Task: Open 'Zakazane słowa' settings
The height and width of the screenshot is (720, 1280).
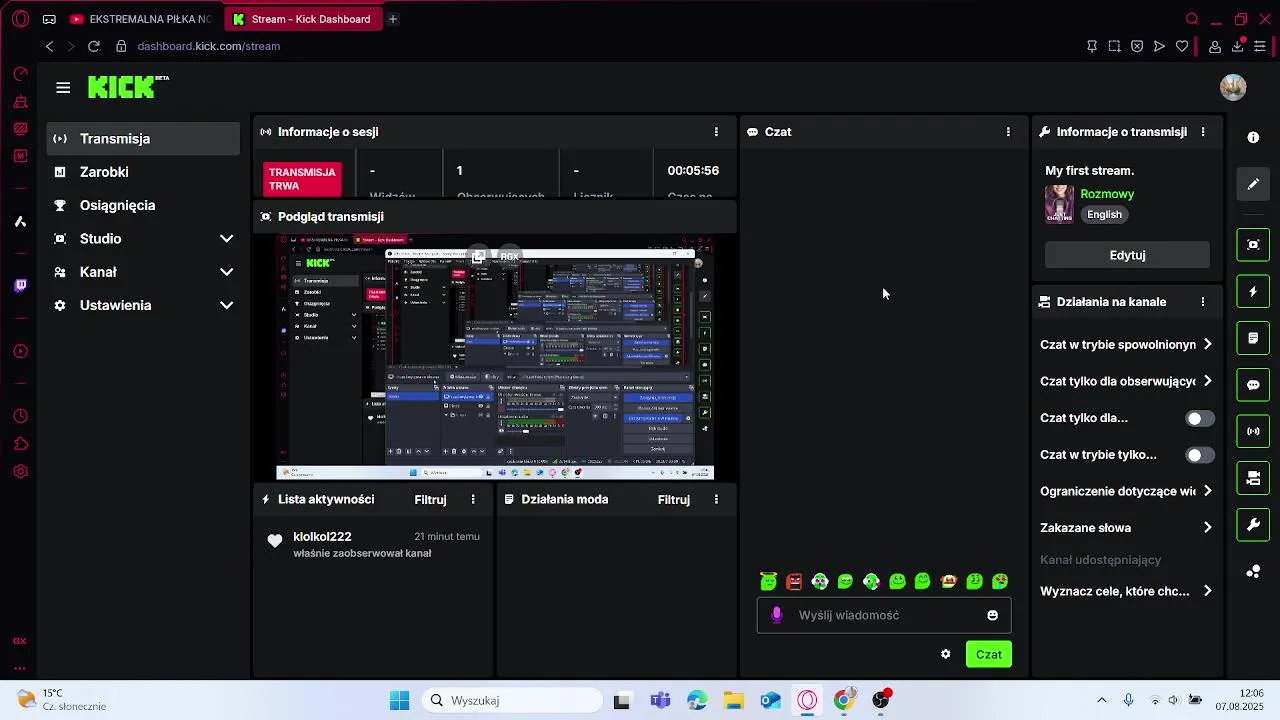Action: (x=1127, y=528)
